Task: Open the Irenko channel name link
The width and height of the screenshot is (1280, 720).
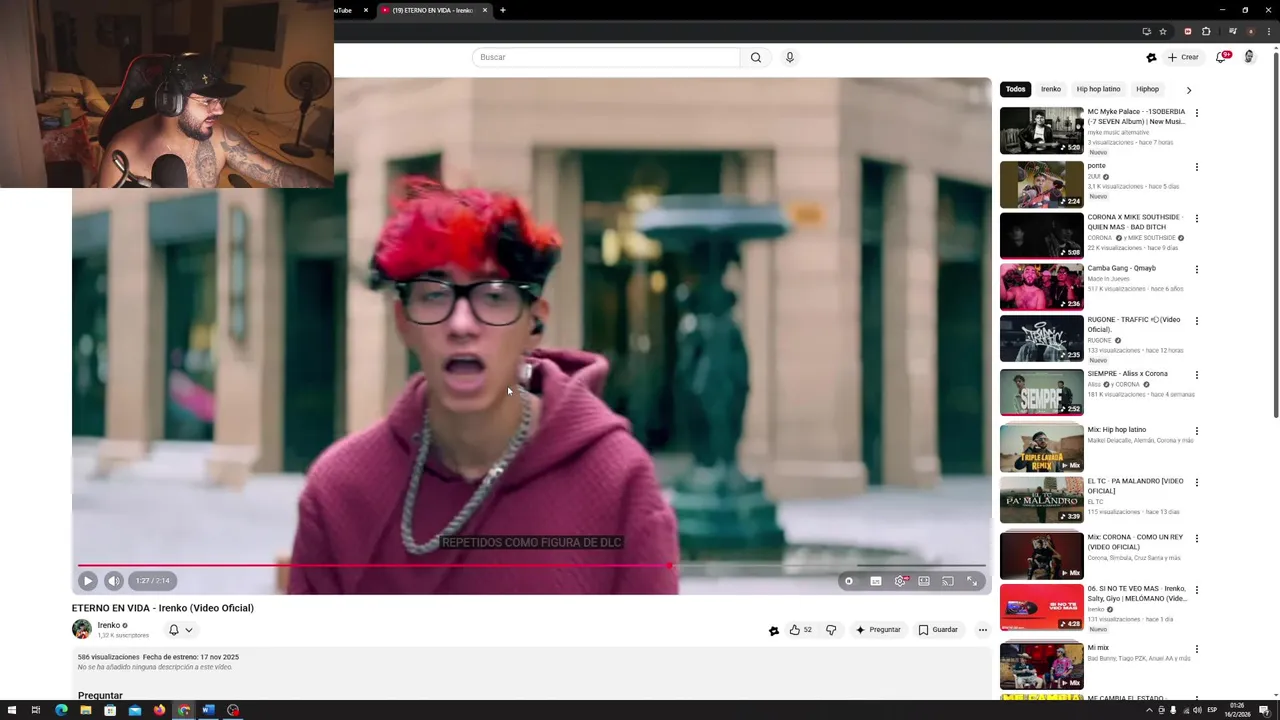Action: (x=109, y=625)
